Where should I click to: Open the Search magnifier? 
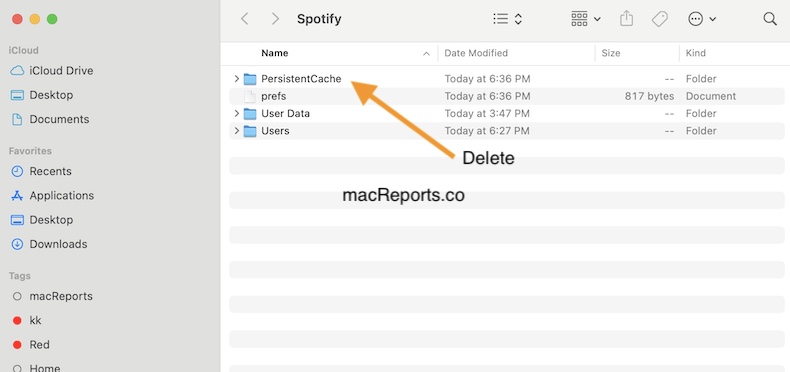pos(770,19)
